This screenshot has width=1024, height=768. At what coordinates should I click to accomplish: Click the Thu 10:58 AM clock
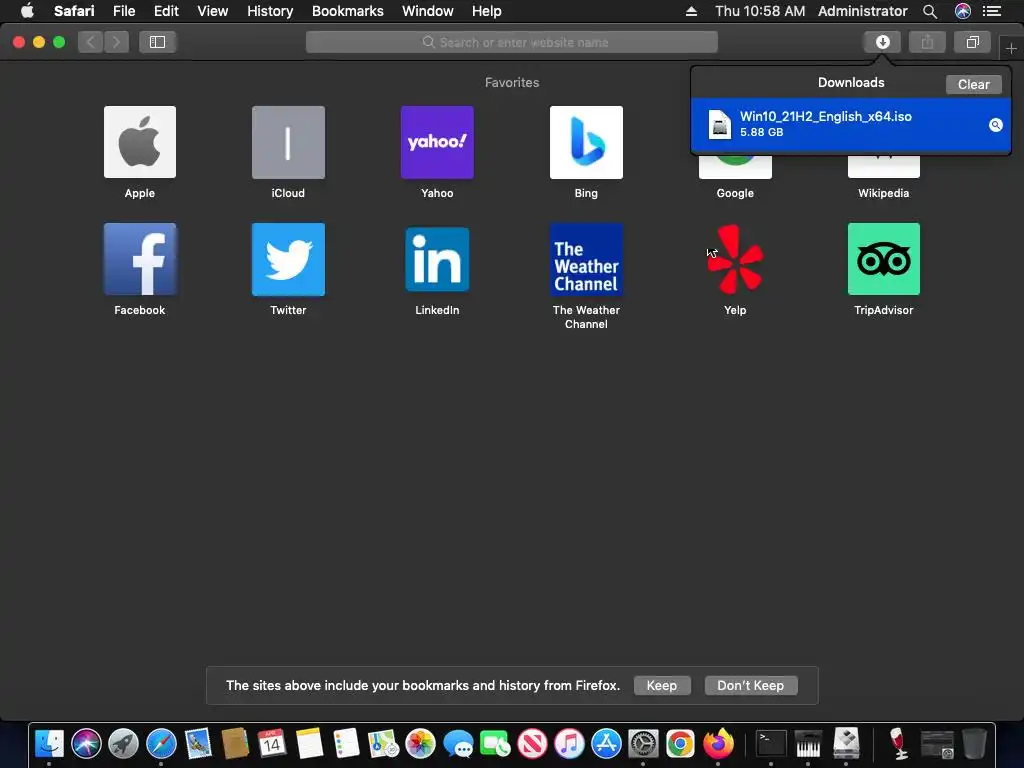tap(760, 11)
